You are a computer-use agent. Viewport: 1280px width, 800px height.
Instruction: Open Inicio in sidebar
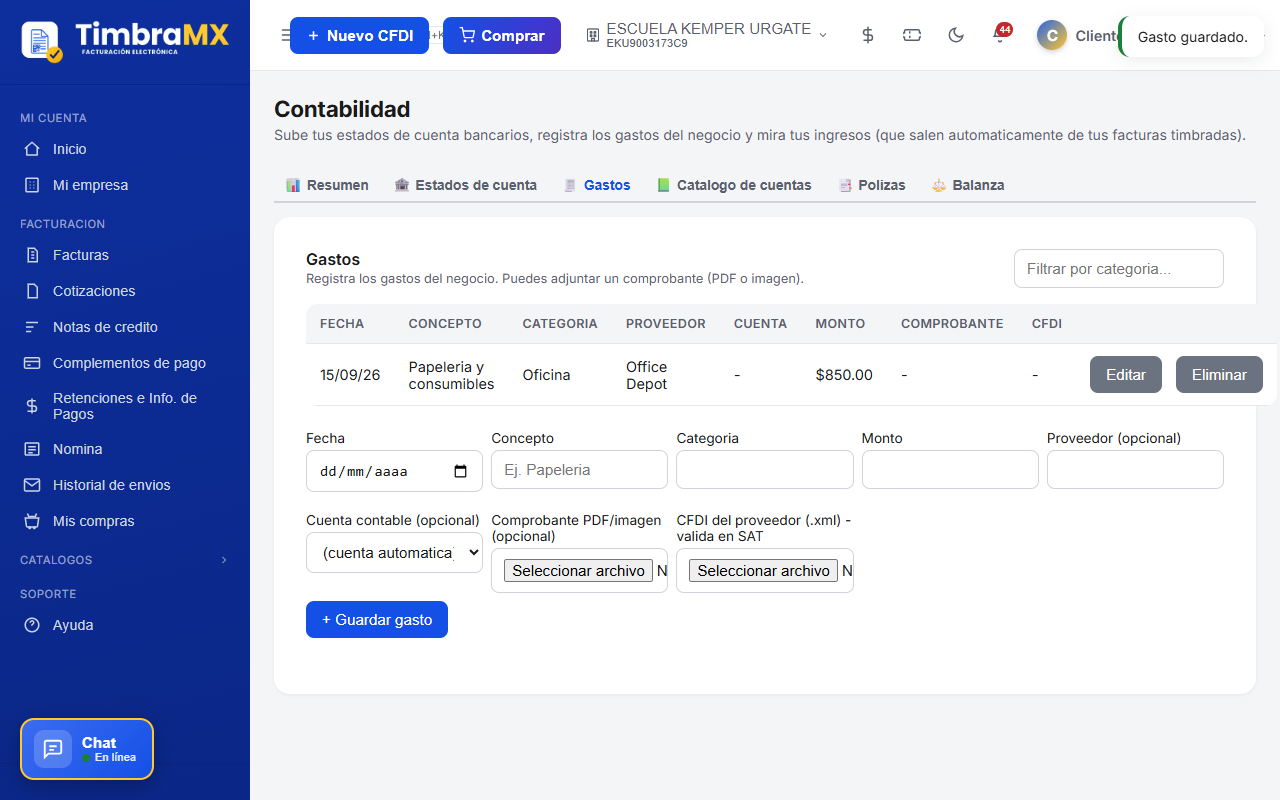[125, 149]
